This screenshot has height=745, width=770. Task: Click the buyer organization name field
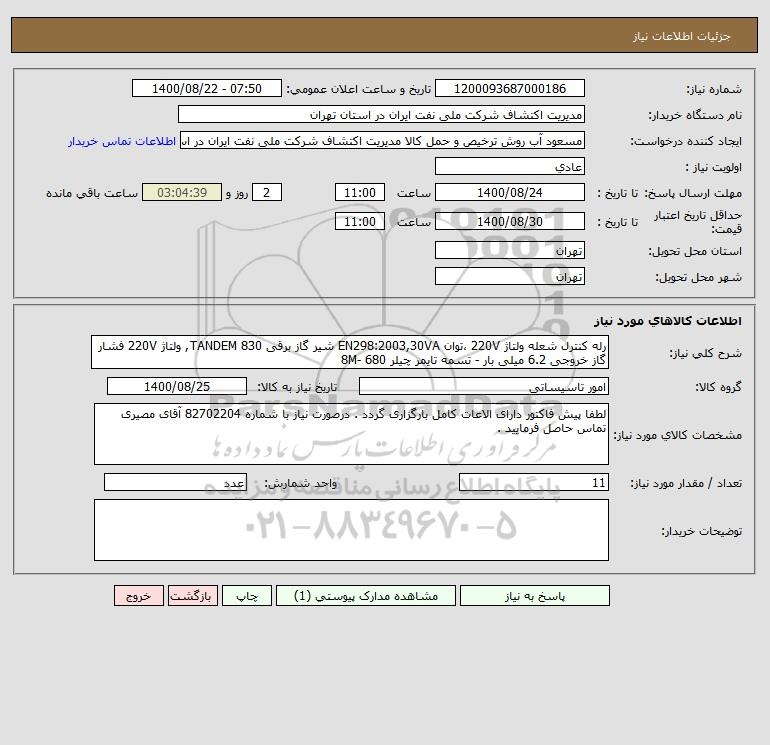(x=381, y=114)
